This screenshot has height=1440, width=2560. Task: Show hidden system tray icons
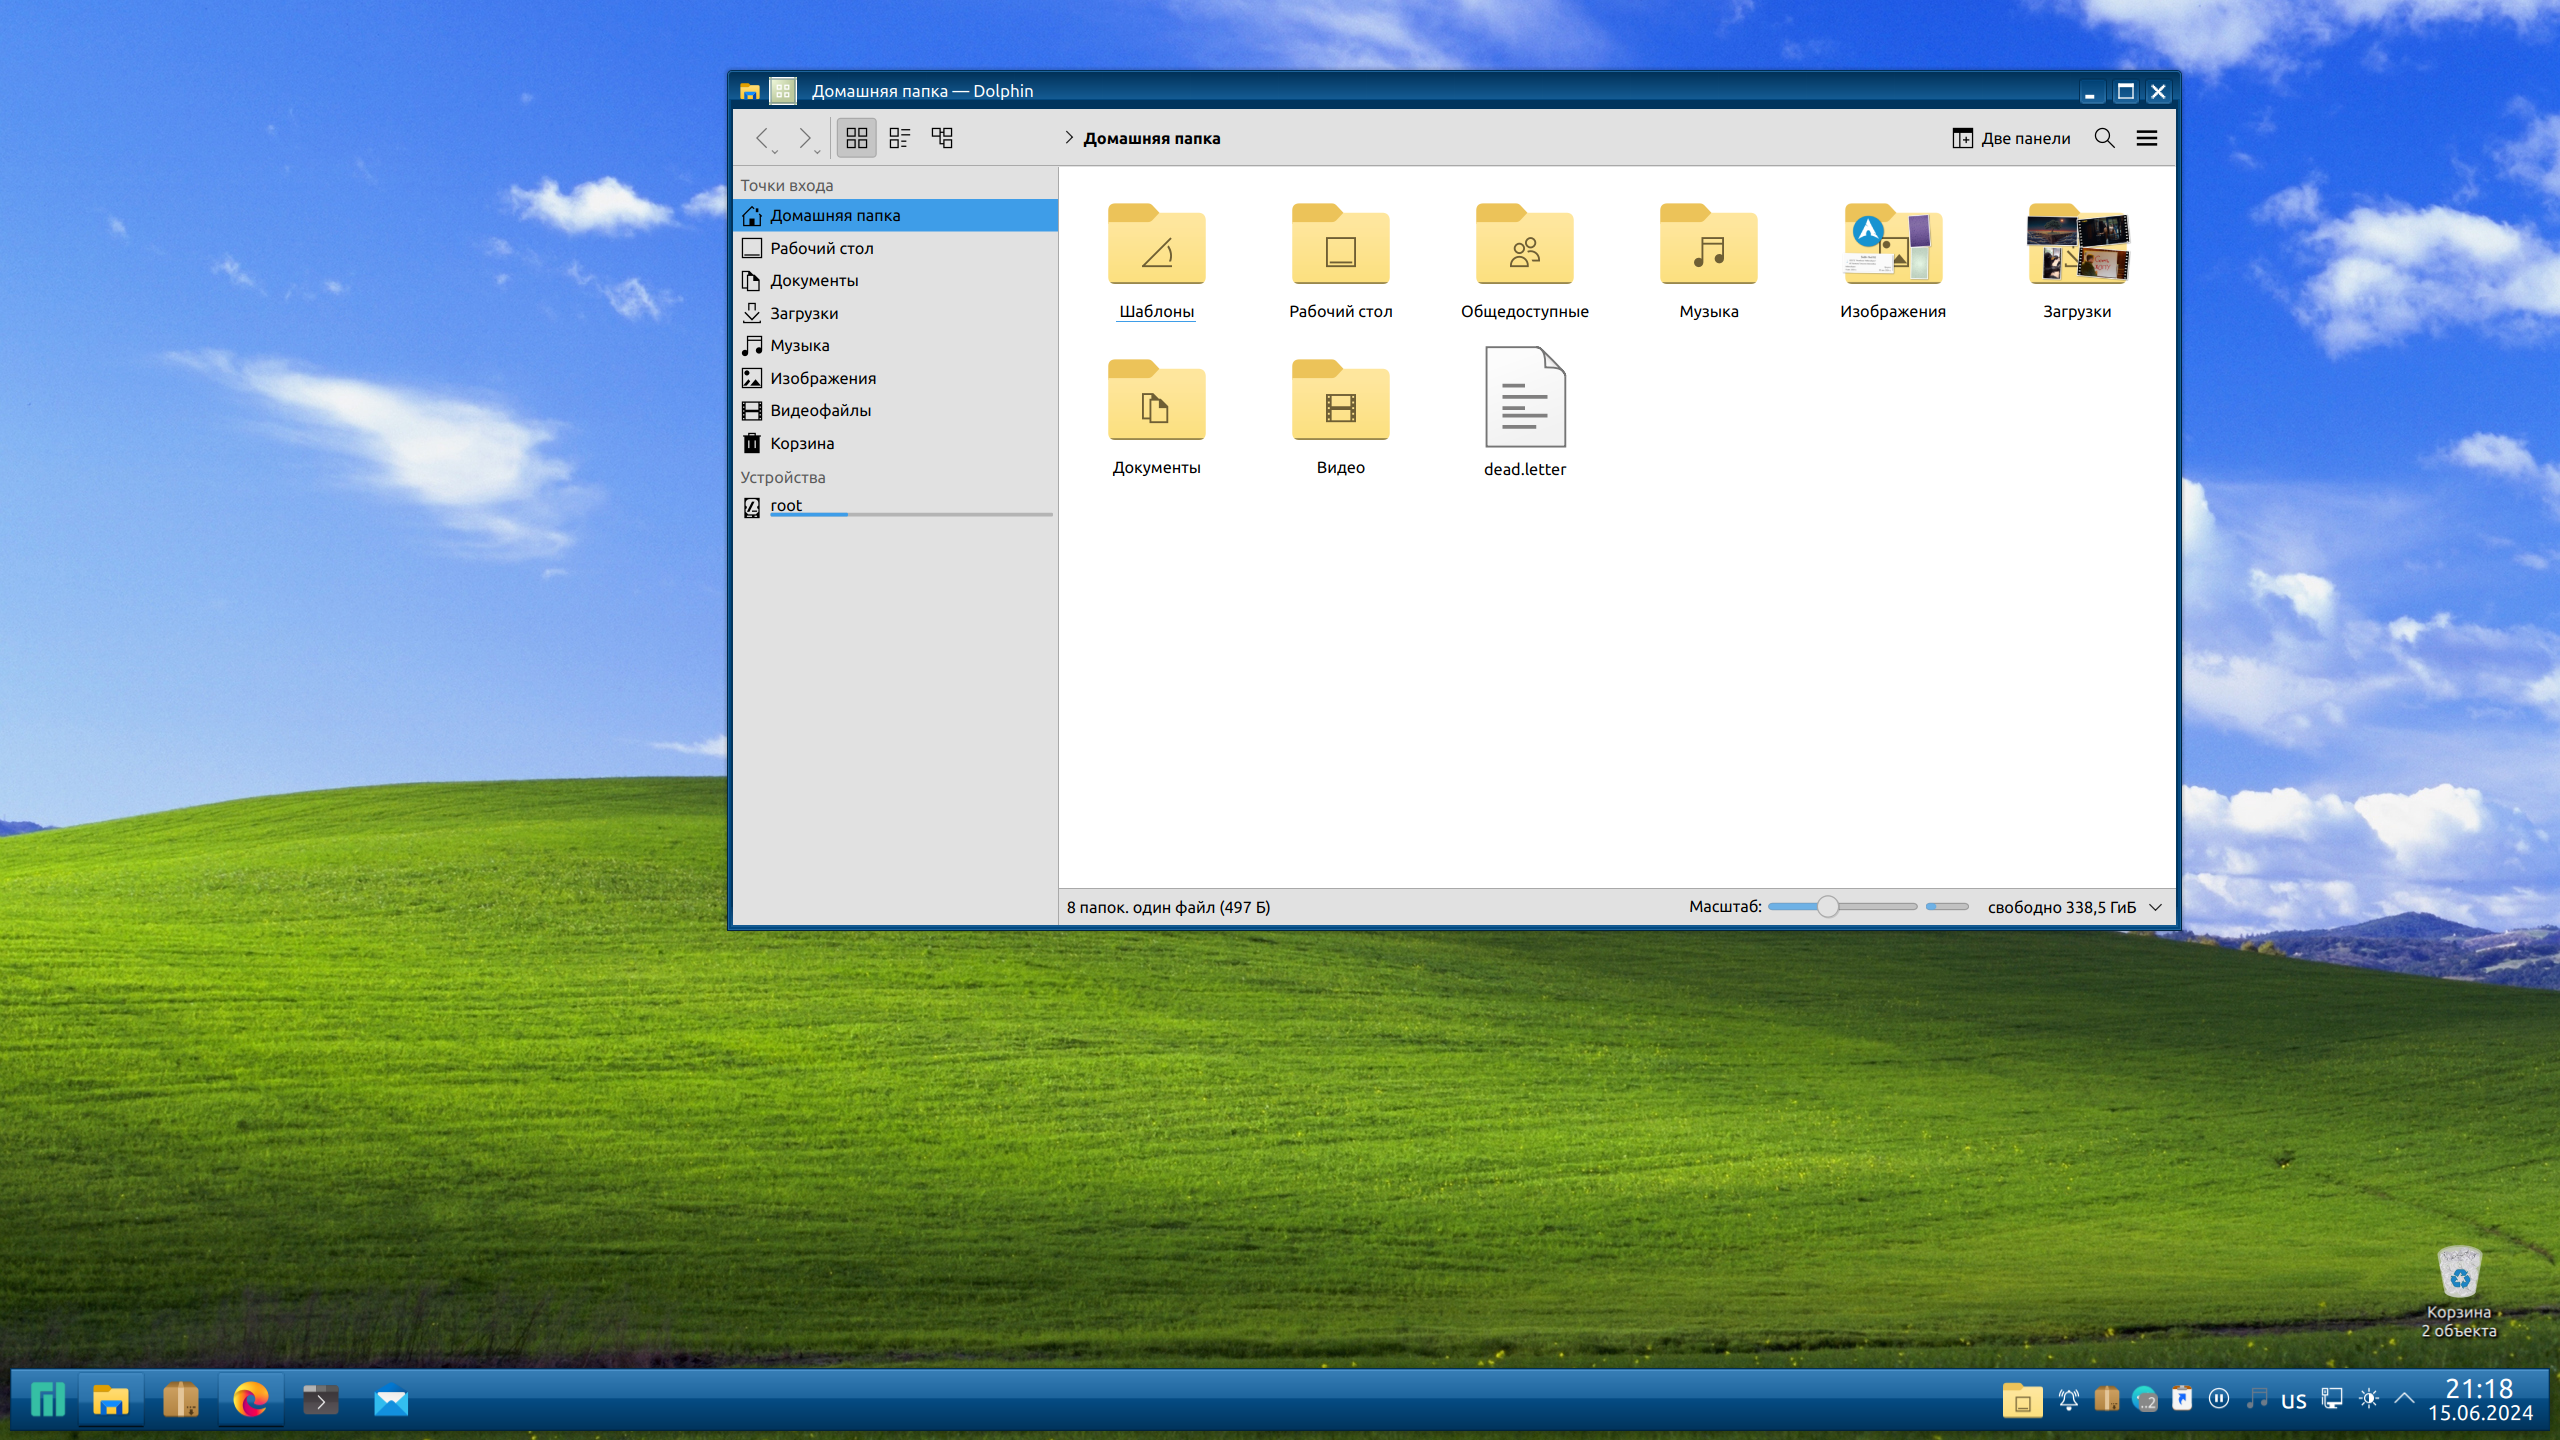pyautogui.click(x=2405, y=1399)
